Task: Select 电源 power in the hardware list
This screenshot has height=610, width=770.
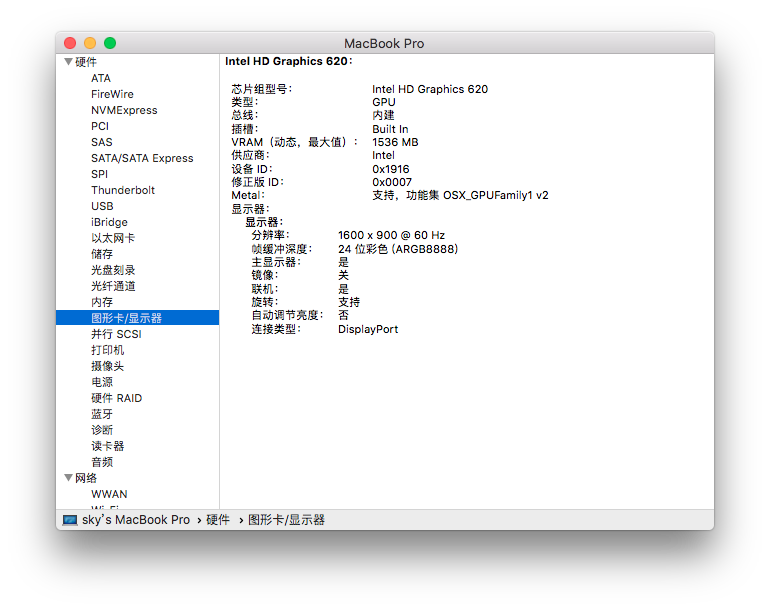Action: click(x=102, y=382)
